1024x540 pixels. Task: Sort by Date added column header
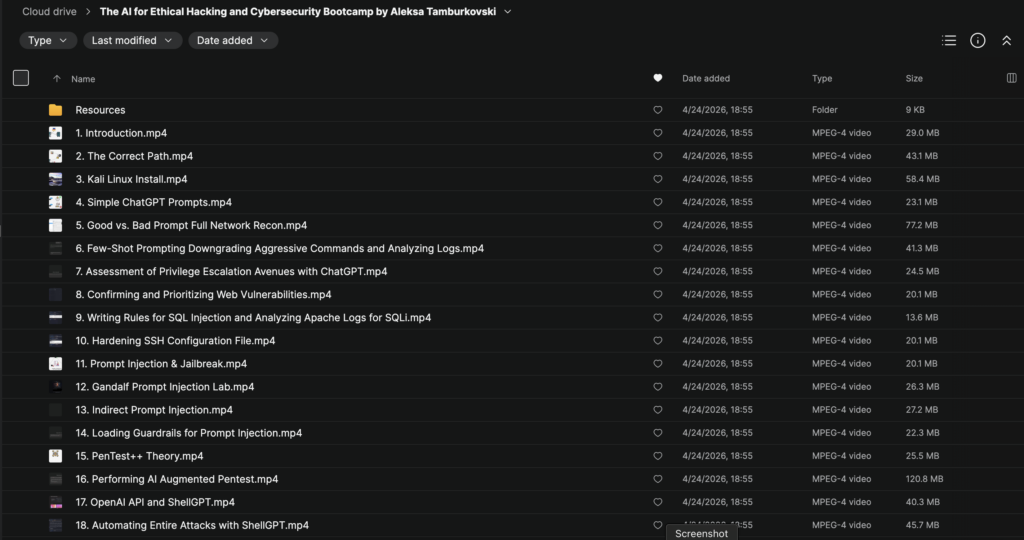(x=706, y=78)
